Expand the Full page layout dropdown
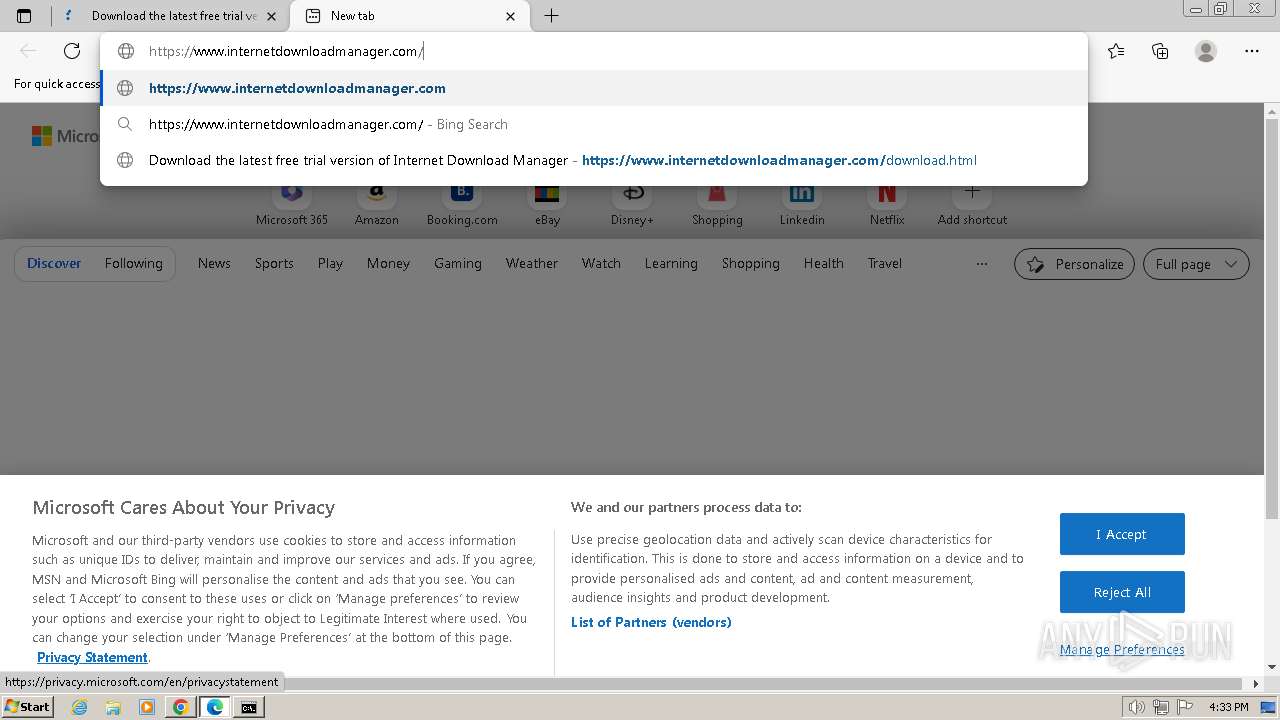This screenshot has height=720, width=1280. (1196, 264)
